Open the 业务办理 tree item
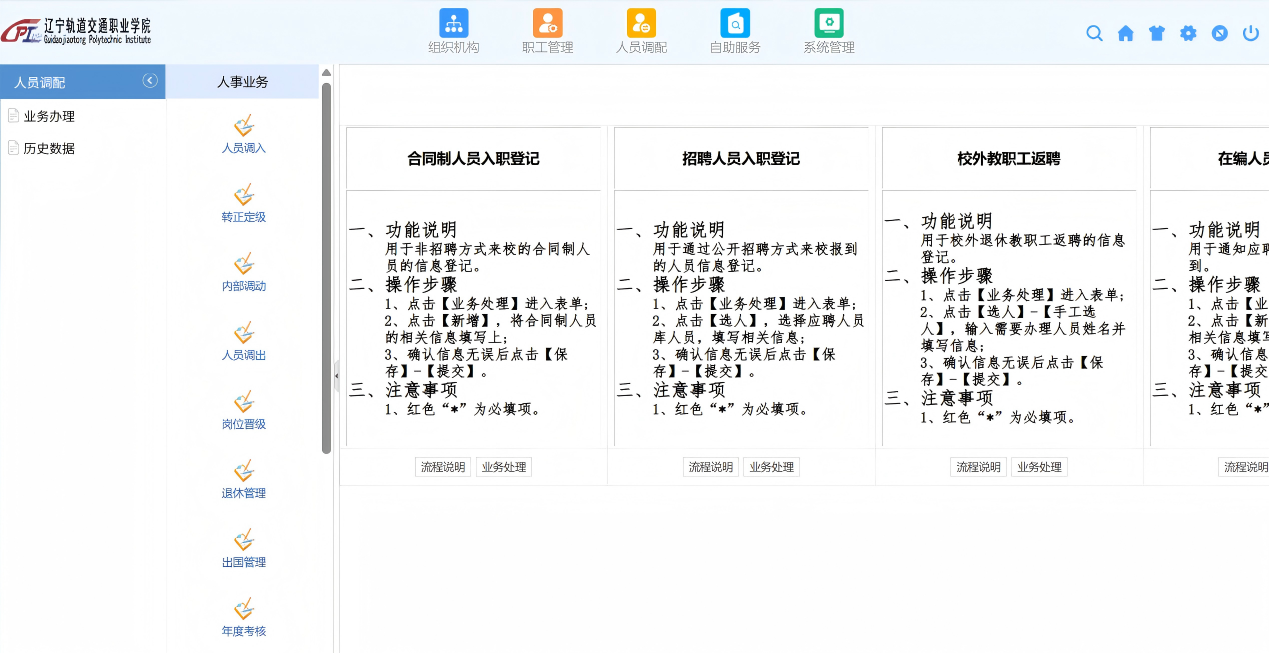This screenshot has width=1269, height=653. [x=49, y=116]
